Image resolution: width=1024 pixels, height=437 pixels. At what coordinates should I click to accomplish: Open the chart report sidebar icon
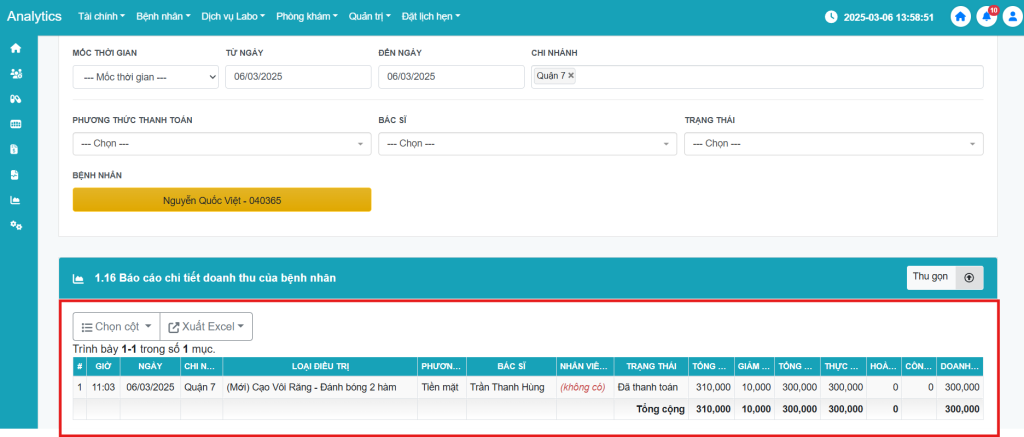tap(15, 200)
